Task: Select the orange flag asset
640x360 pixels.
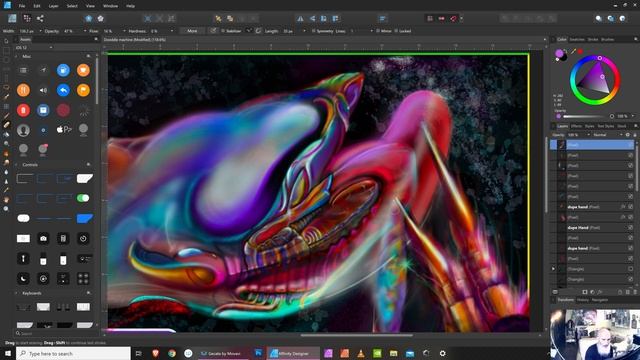Action: [83, 90]
